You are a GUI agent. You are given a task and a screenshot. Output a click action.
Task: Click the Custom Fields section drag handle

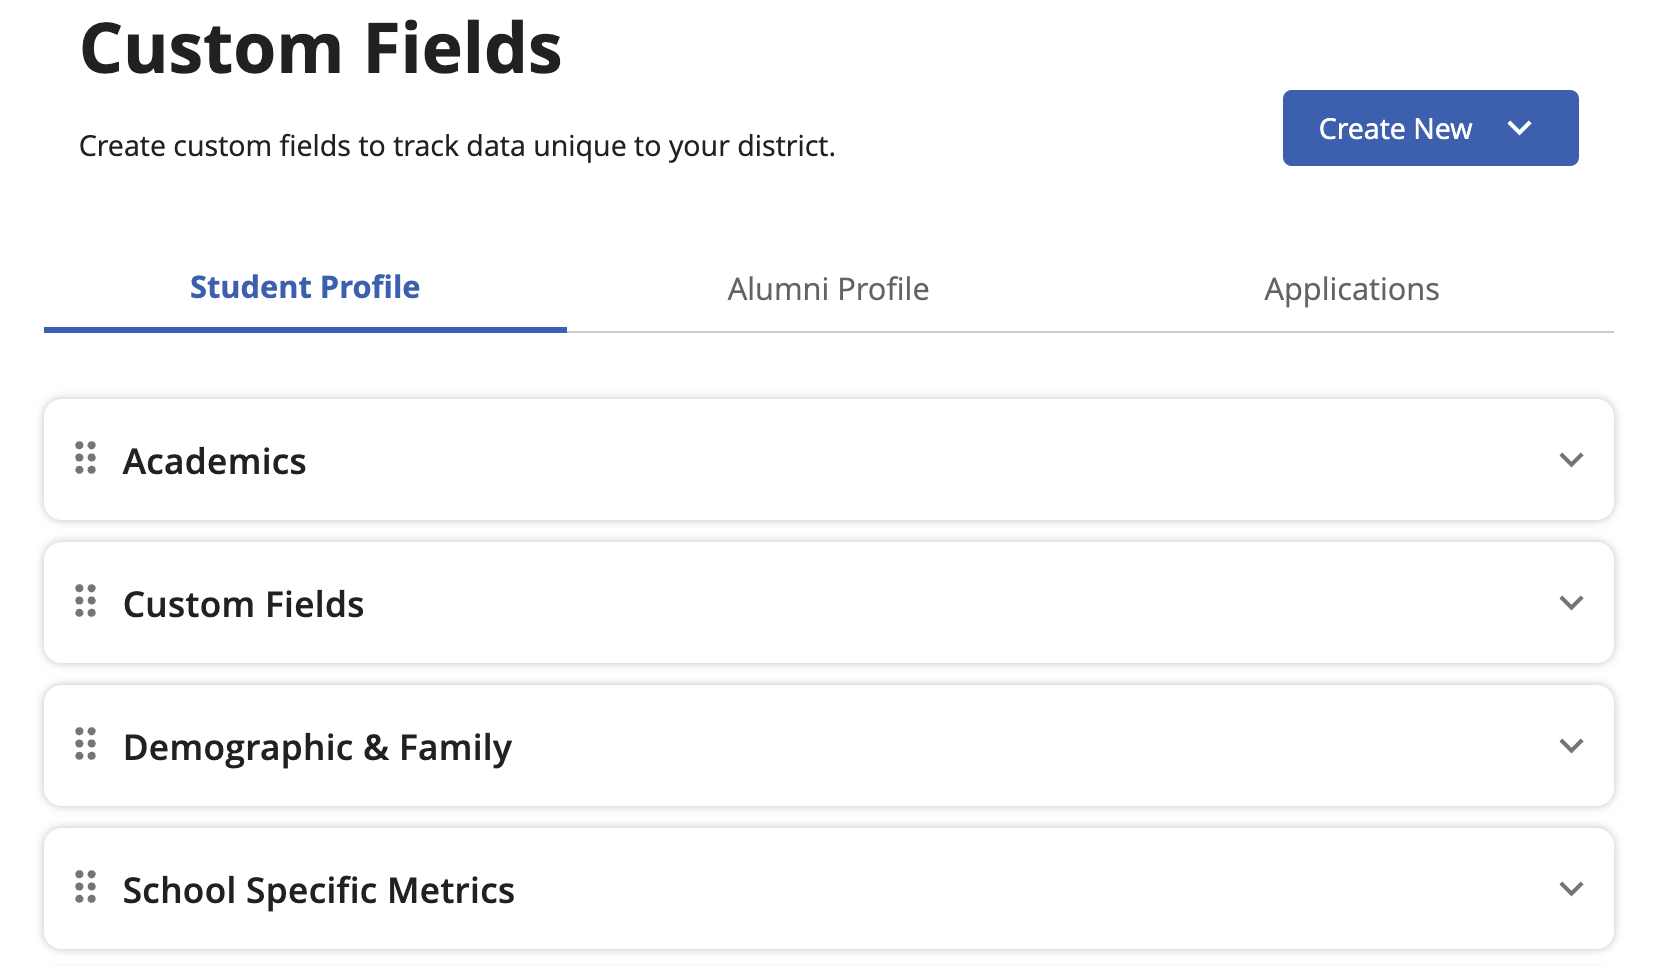pyautogui.click(x=86, y=601)
